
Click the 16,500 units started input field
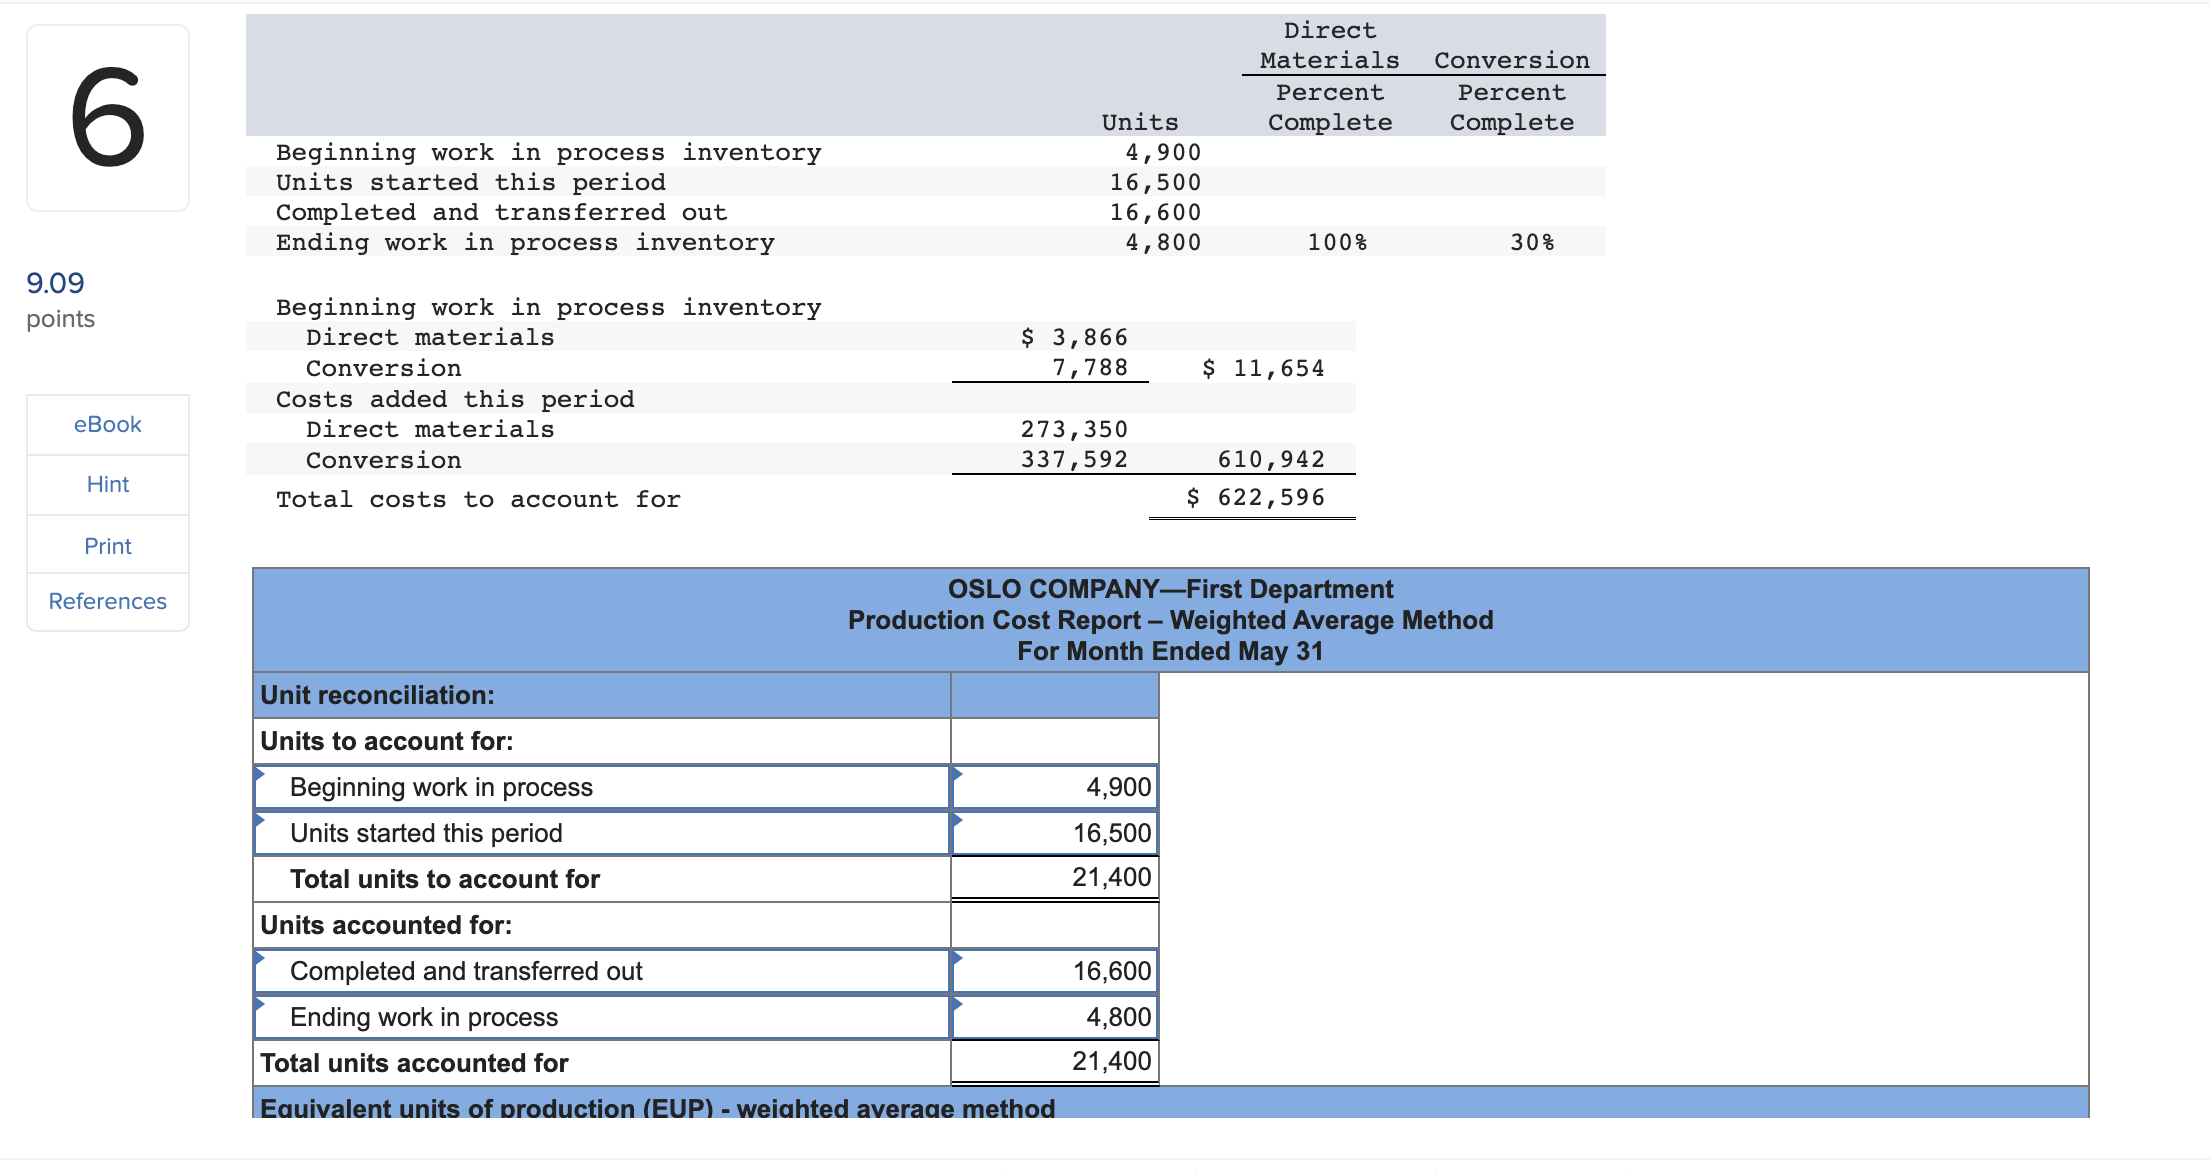[x=1055, y=833]
